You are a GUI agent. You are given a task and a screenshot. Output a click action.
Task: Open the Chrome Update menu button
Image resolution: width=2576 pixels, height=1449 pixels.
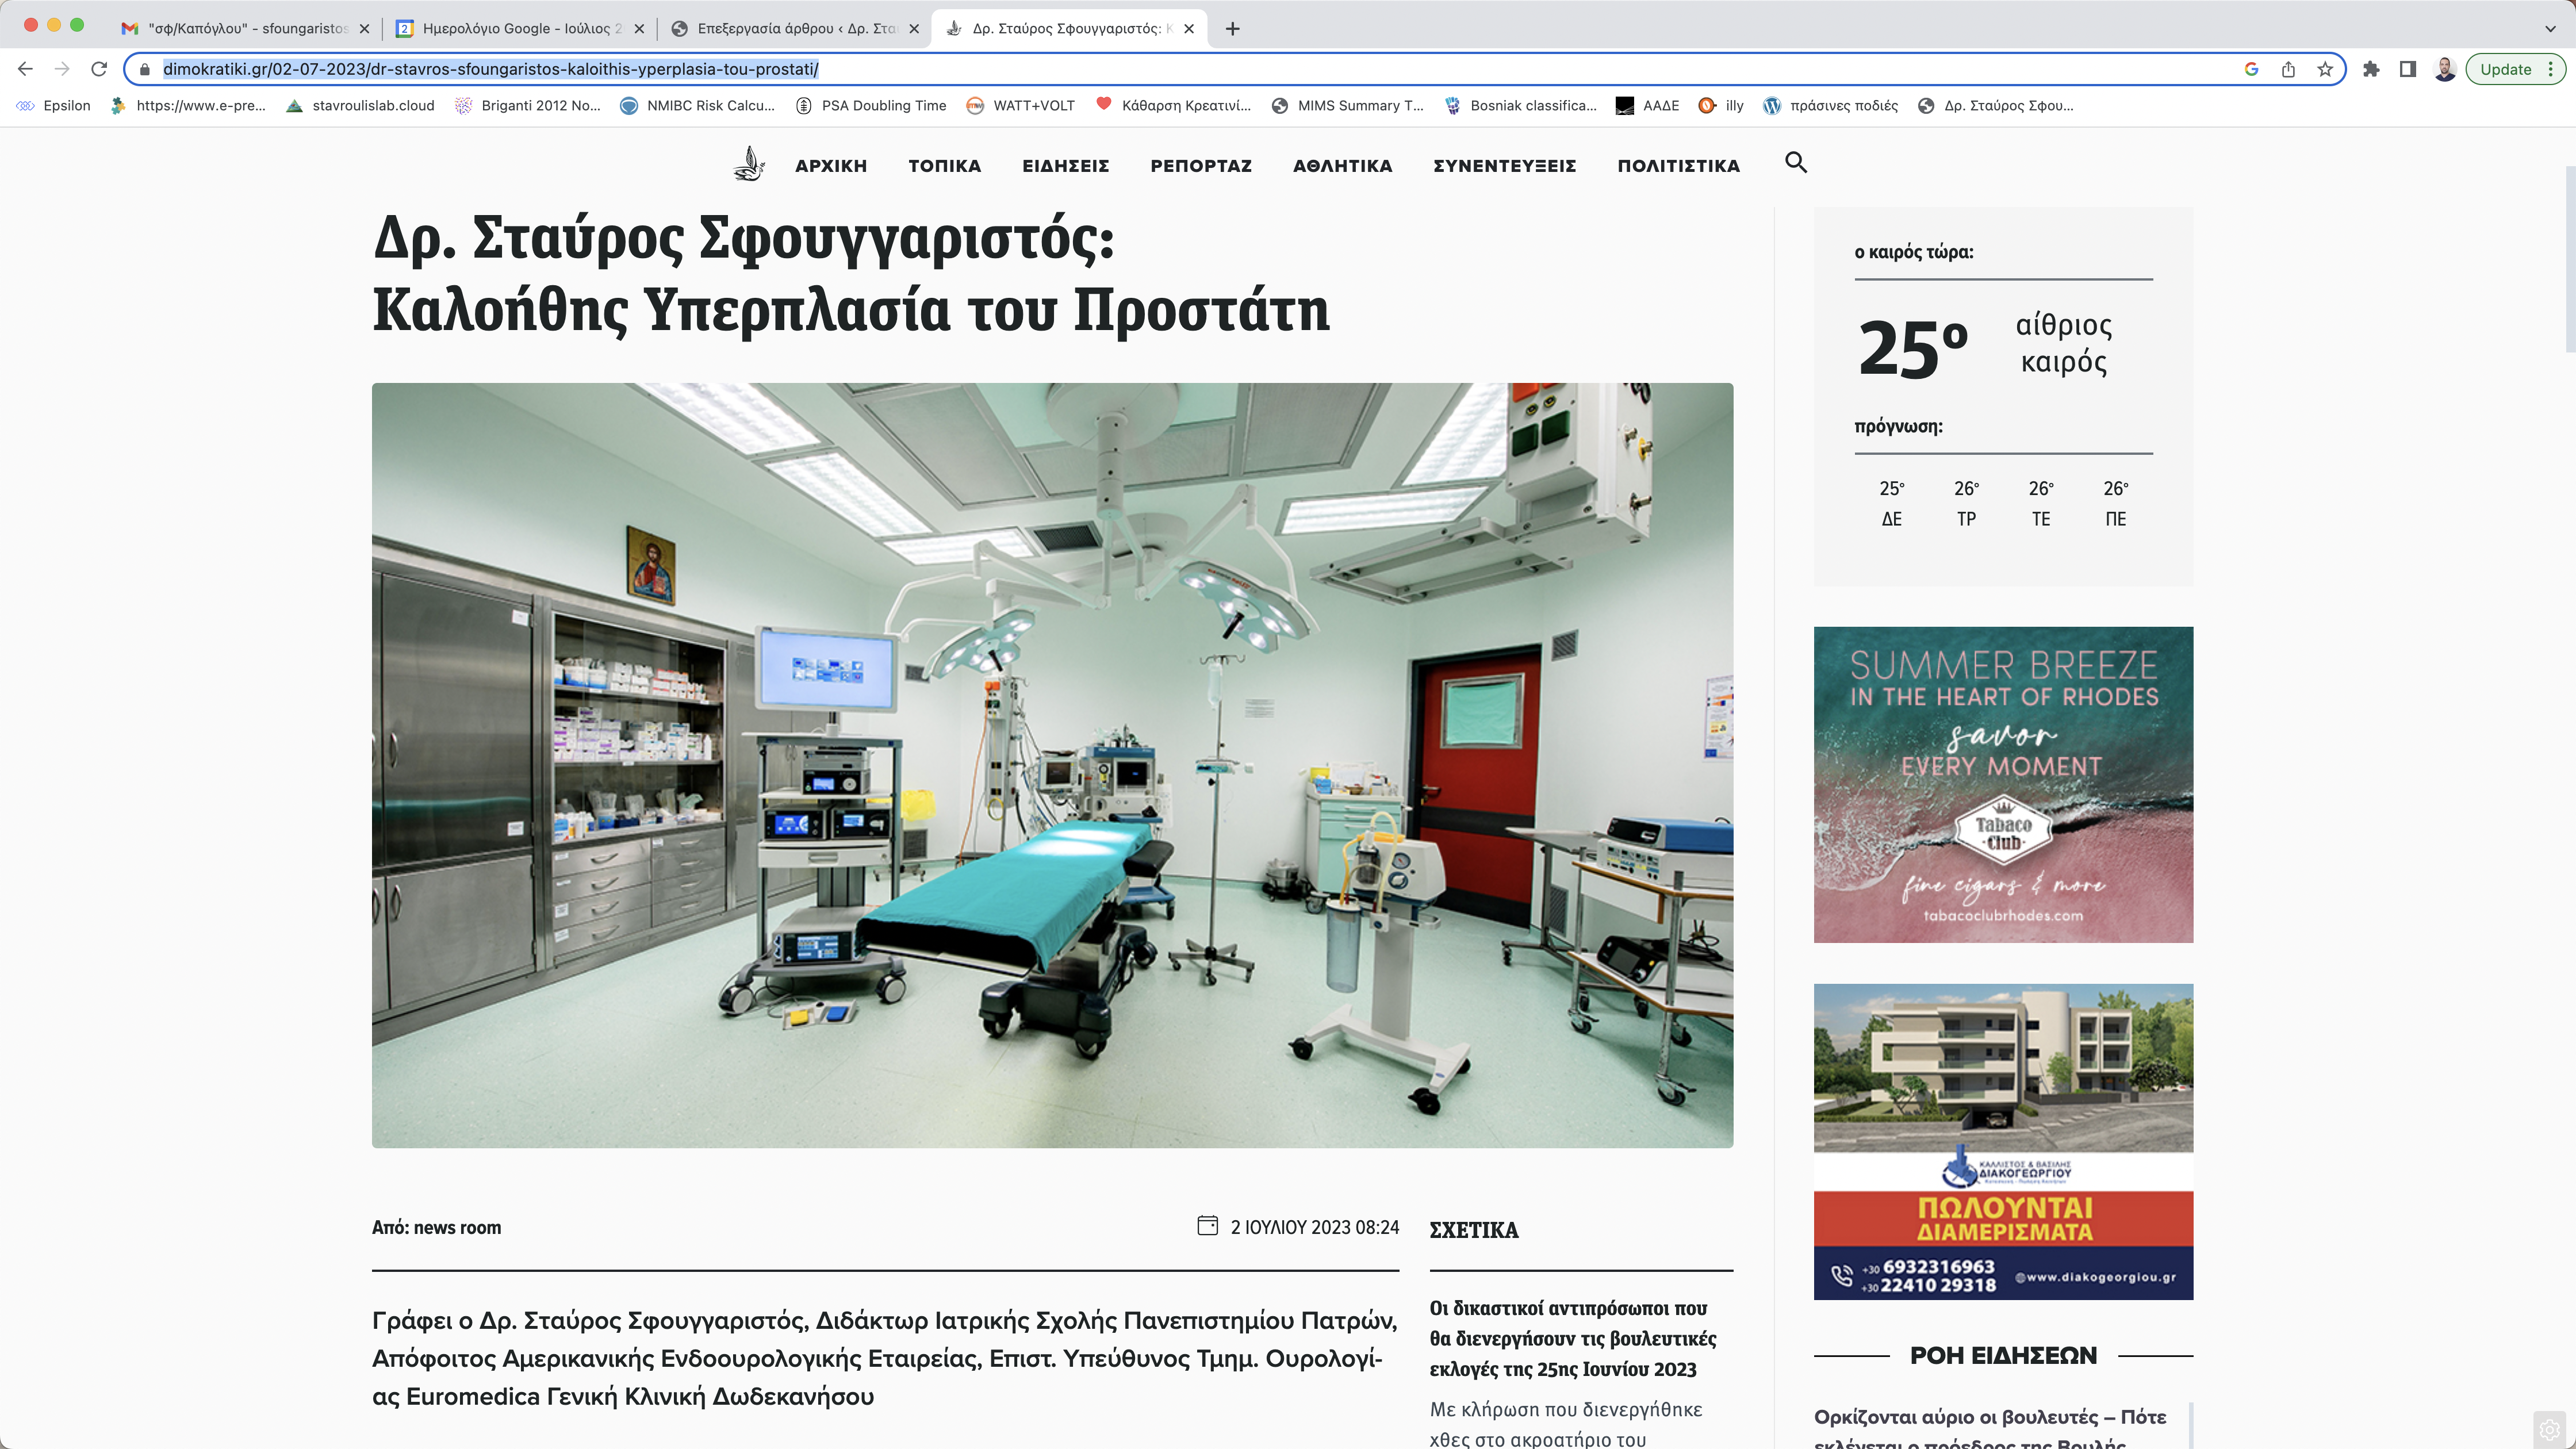click(x=2515, y=69)
